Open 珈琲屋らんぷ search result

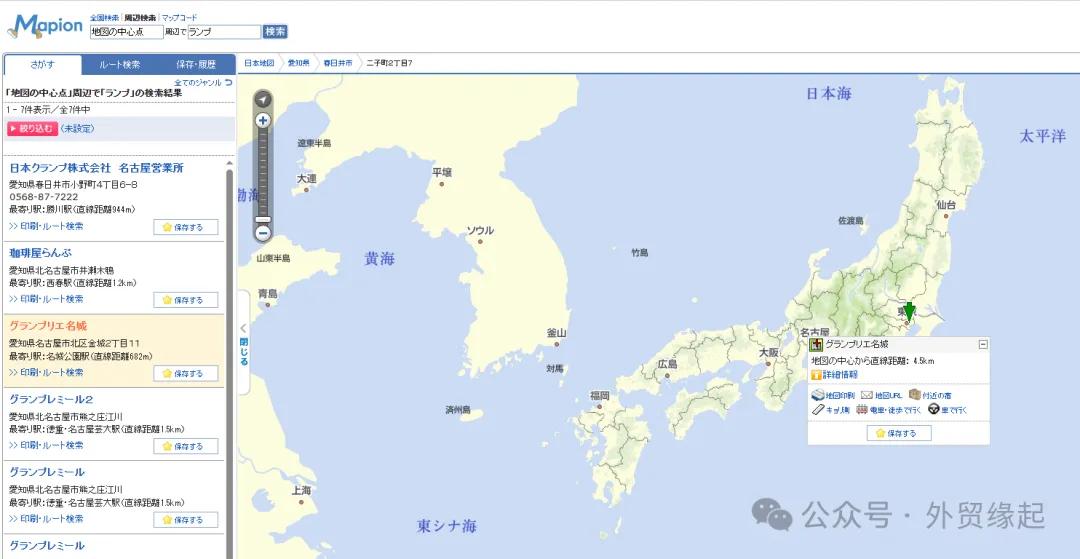[40, 253]
